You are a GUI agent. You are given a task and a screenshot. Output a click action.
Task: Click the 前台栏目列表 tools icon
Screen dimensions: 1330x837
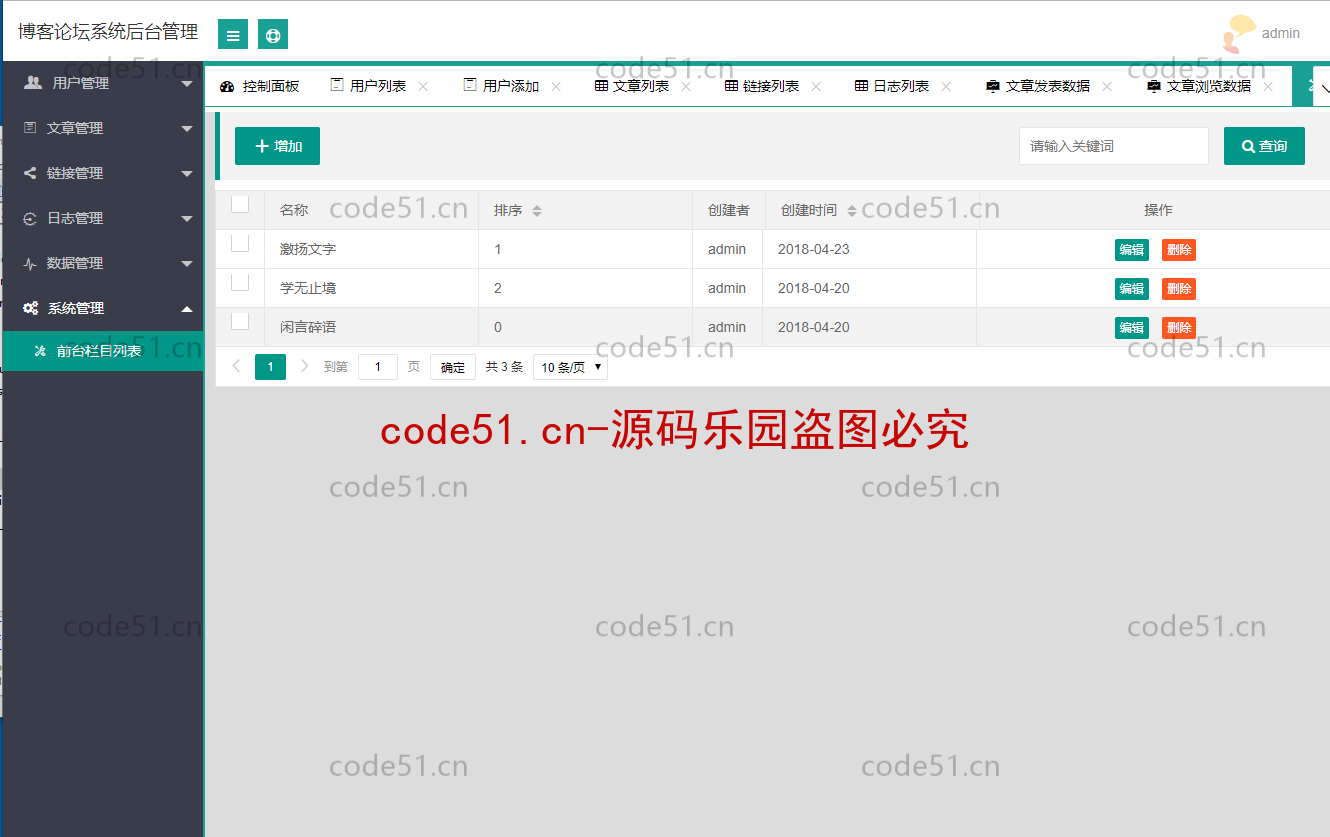pyautogui.click(x=40, y=351)
